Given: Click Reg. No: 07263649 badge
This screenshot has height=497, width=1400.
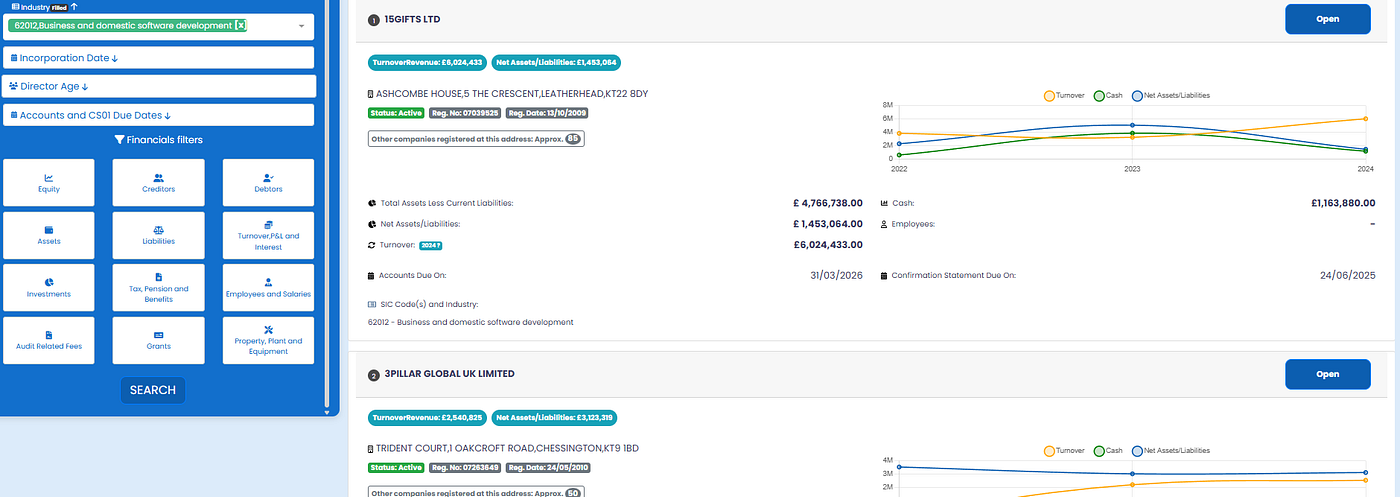Looking at the screenshot, I should 464,467.
